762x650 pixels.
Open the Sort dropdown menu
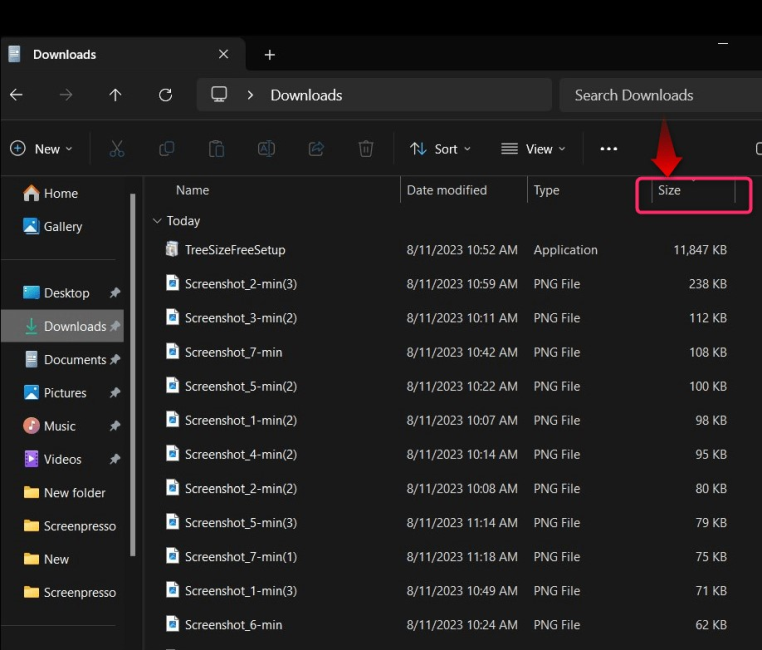tap(440, 149)
